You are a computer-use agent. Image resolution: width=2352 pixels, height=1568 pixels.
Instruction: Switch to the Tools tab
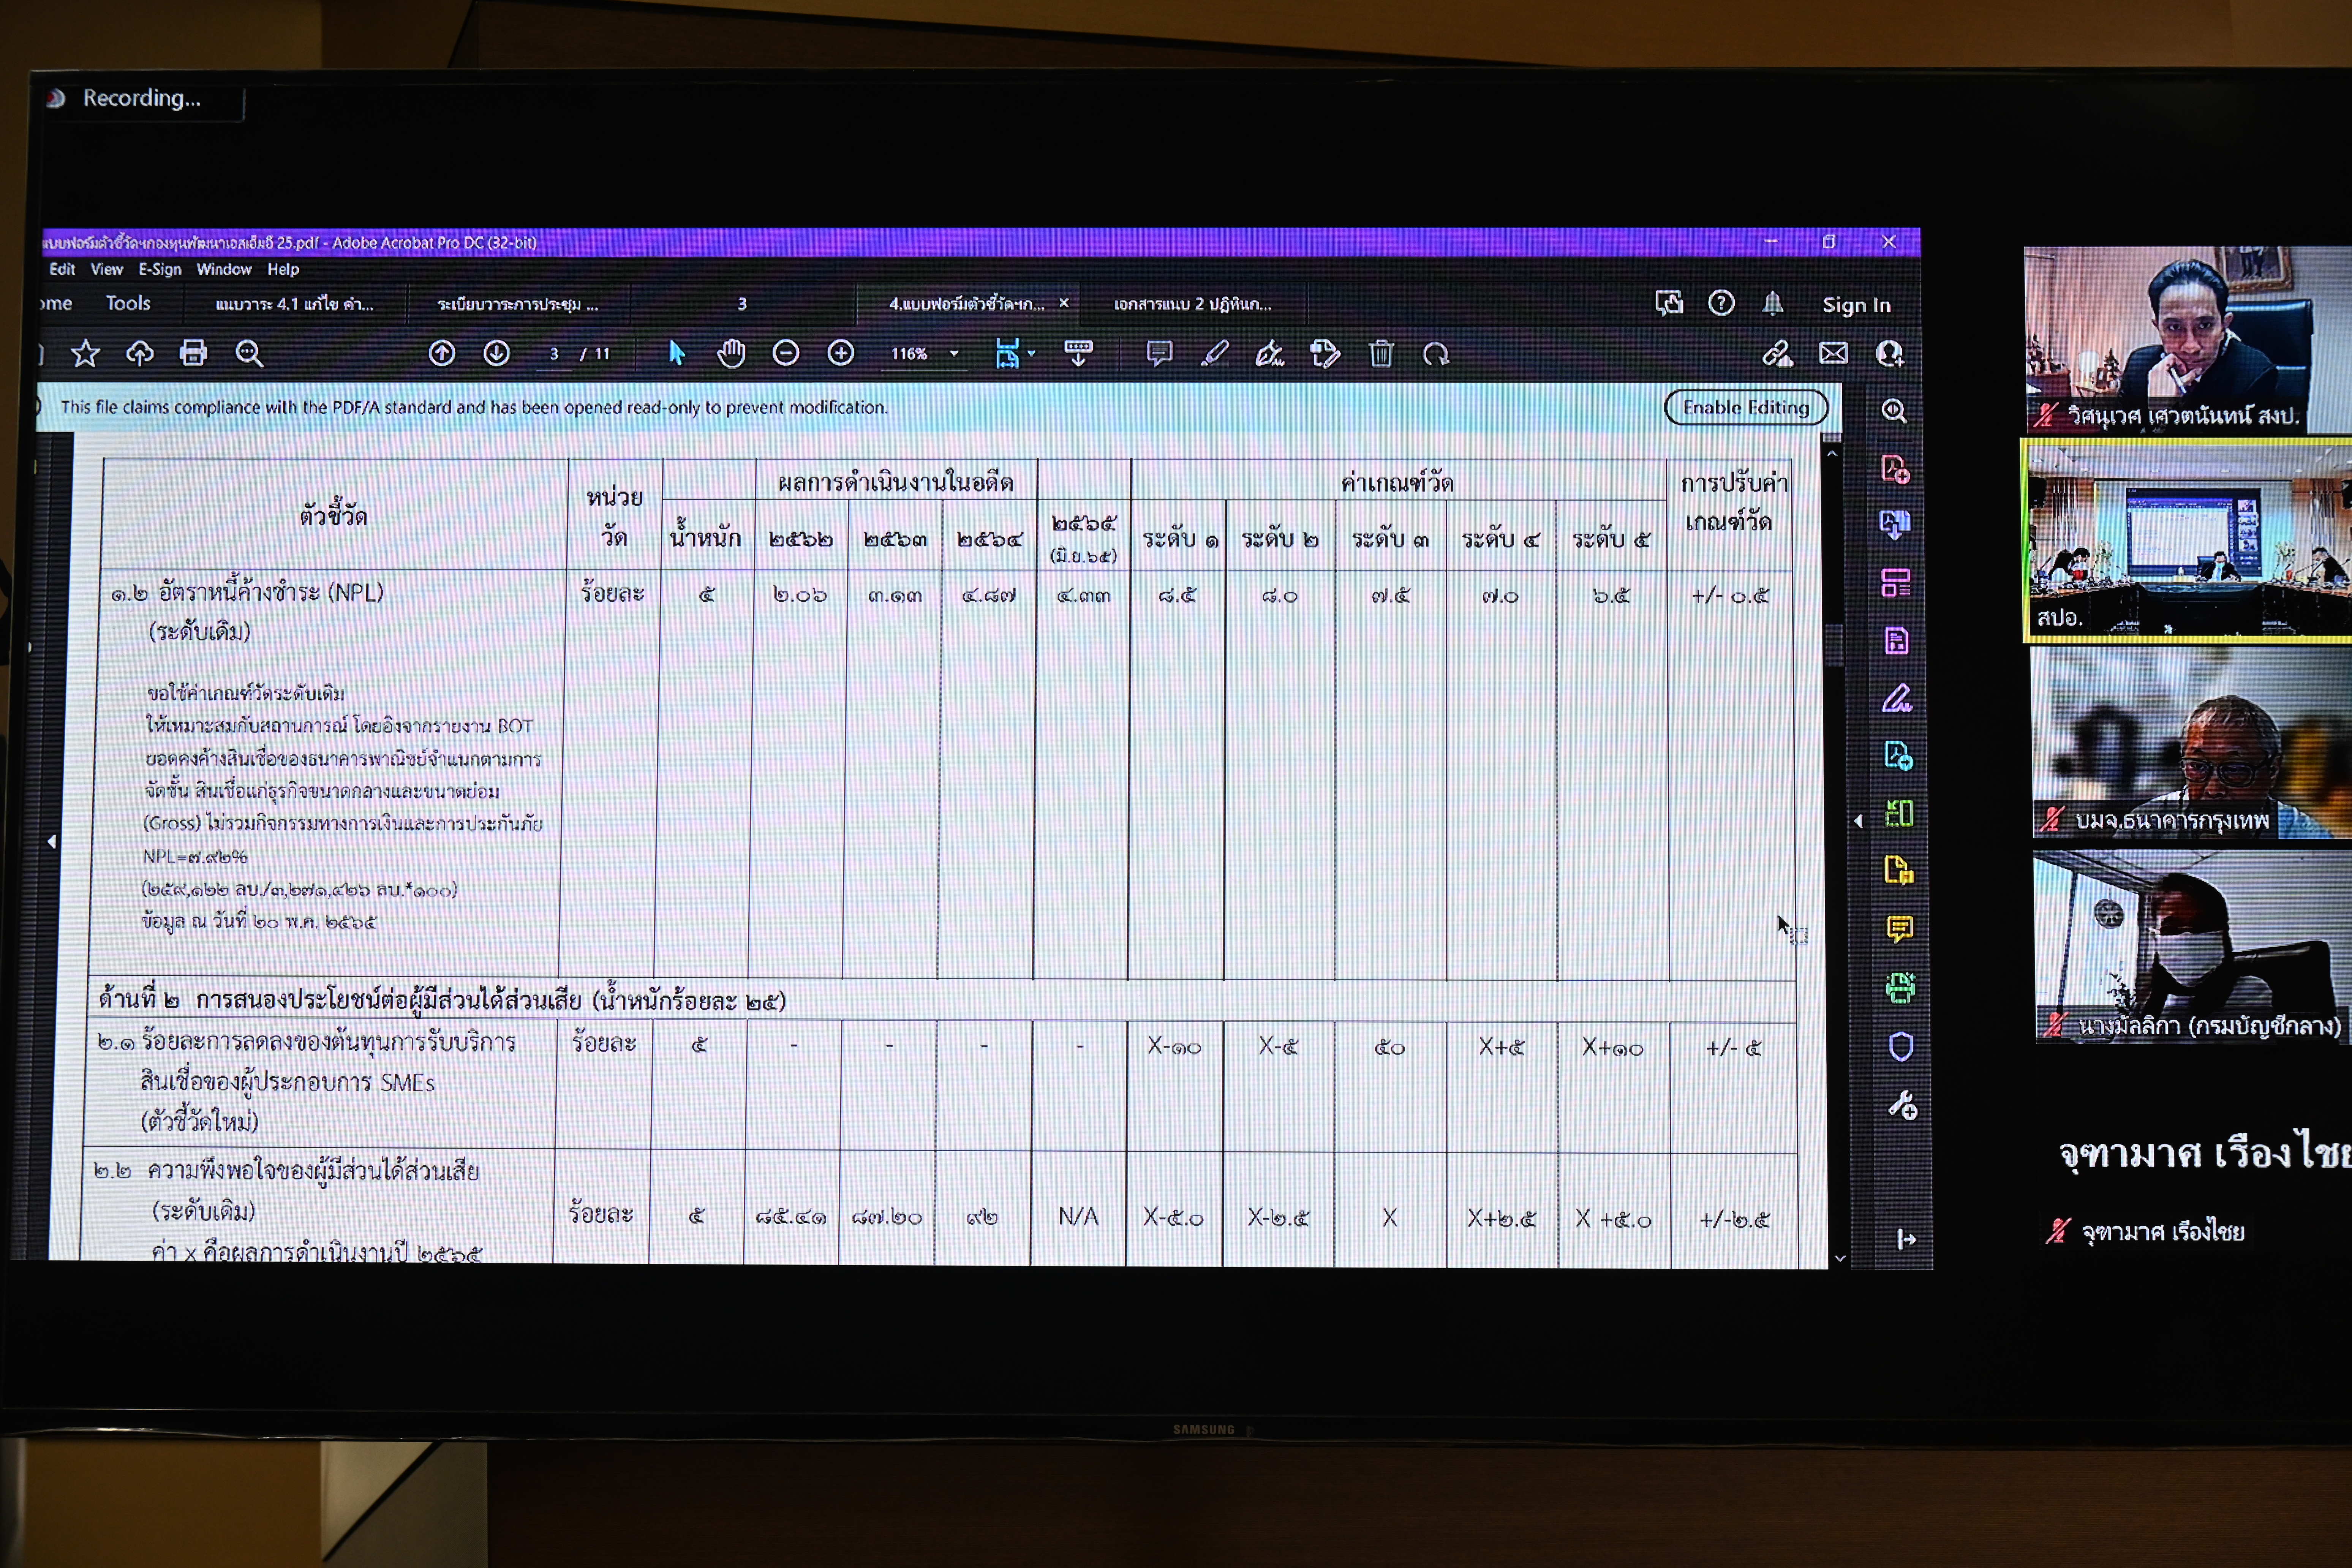[128, 303]
